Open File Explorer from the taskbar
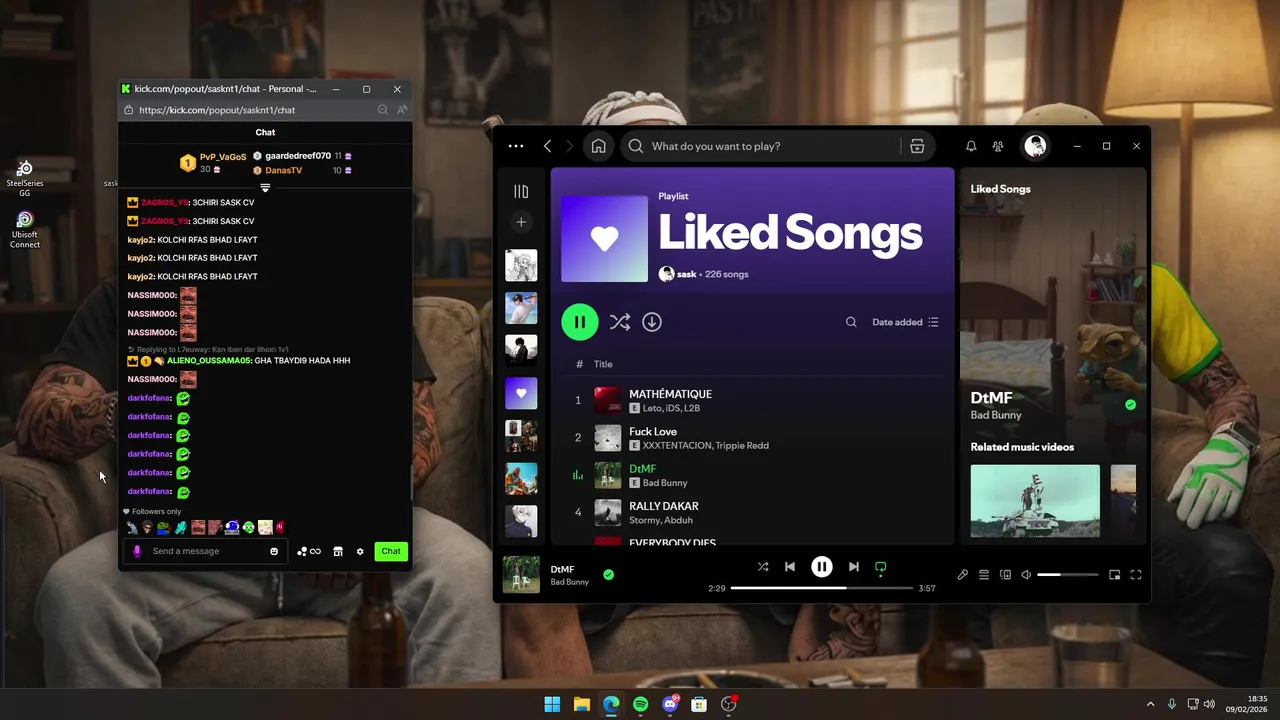 [x=581, y=704]
